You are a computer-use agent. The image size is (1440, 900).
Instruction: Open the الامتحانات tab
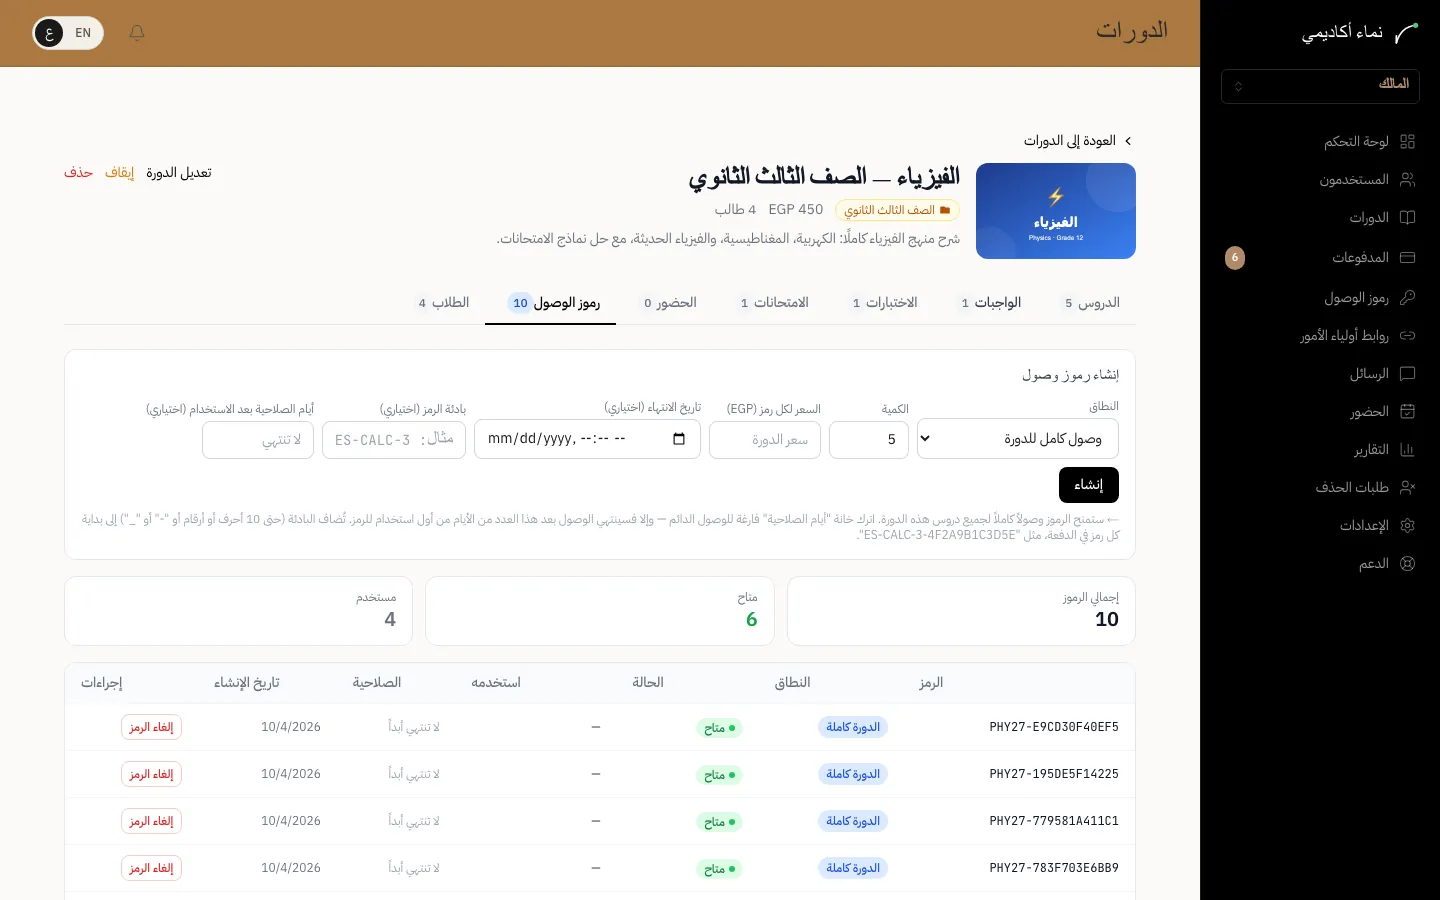(774, 303)
